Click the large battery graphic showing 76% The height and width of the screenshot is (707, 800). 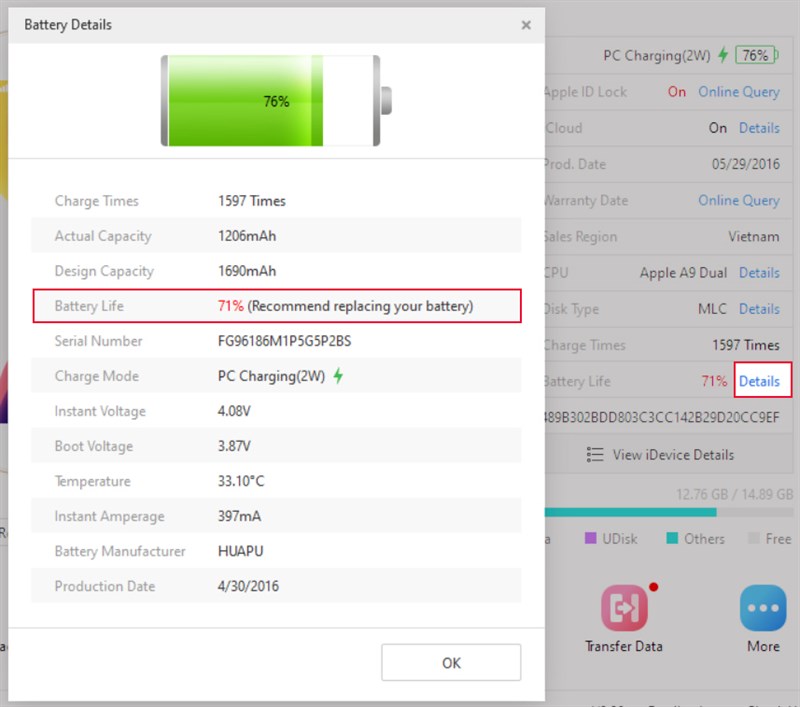tap(270, 100)
